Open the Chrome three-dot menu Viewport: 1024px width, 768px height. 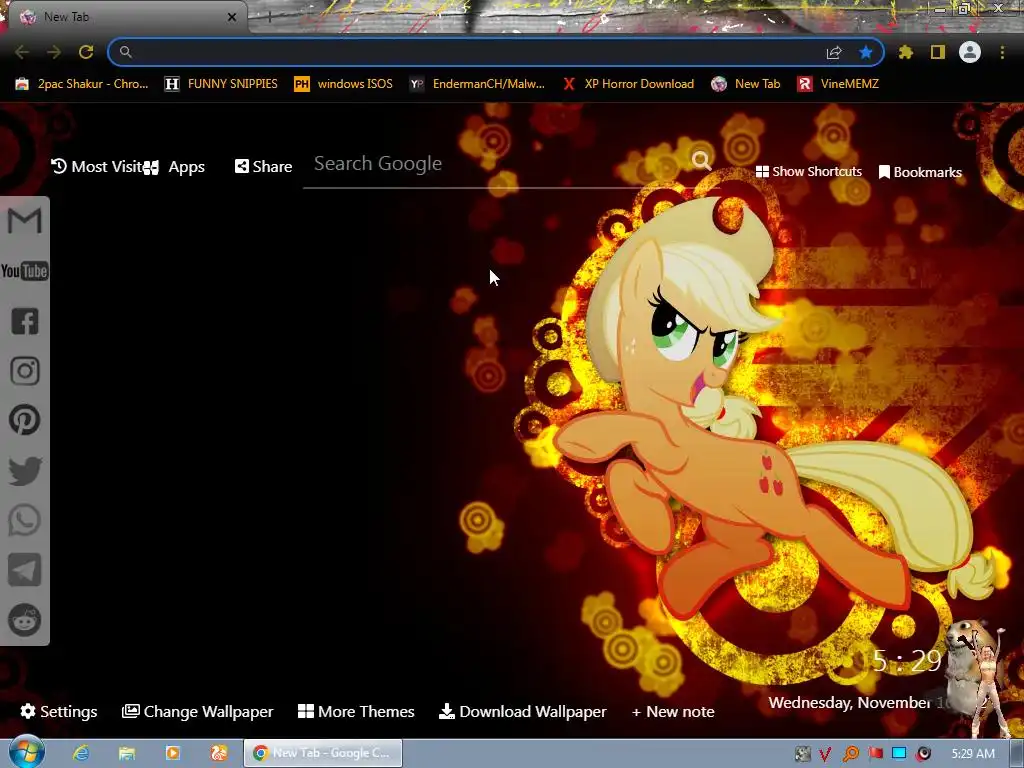coord(1002,52)
